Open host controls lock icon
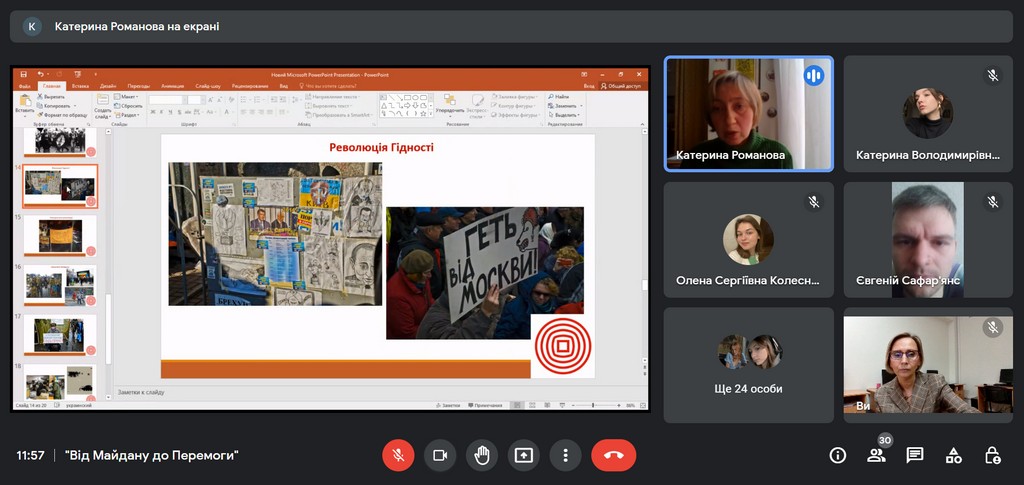 pyautogui.click(x=992, y=455)
